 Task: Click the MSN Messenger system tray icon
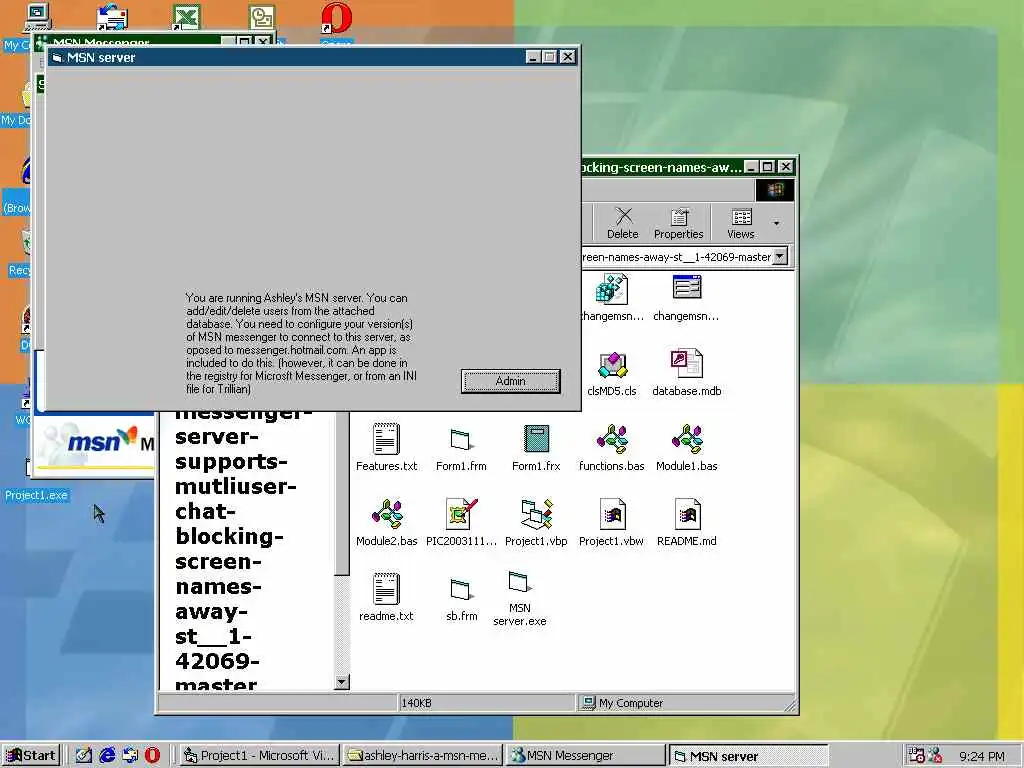pyautogui.click(x=935, y=755)
